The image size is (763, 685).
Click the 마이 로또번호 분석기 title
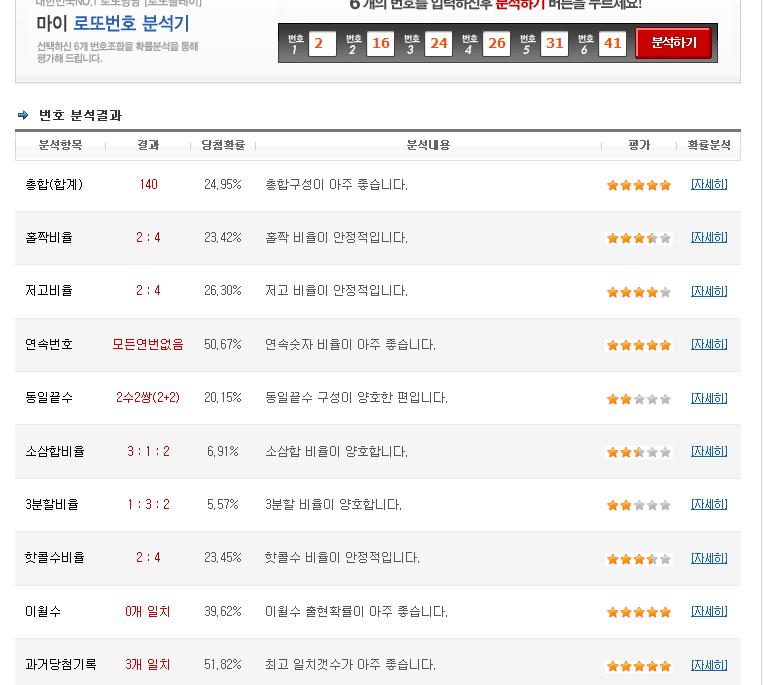point(112,23)
